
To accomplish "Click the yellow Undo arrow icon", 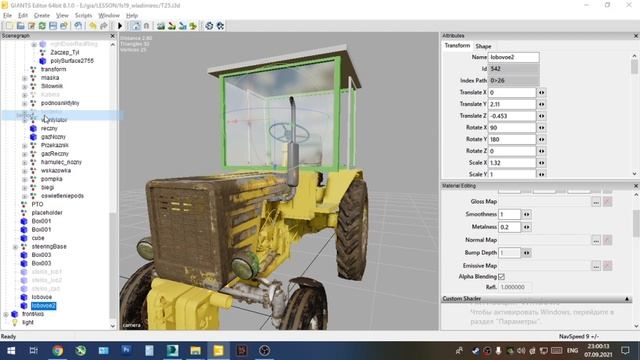I will tap(93, 26).
